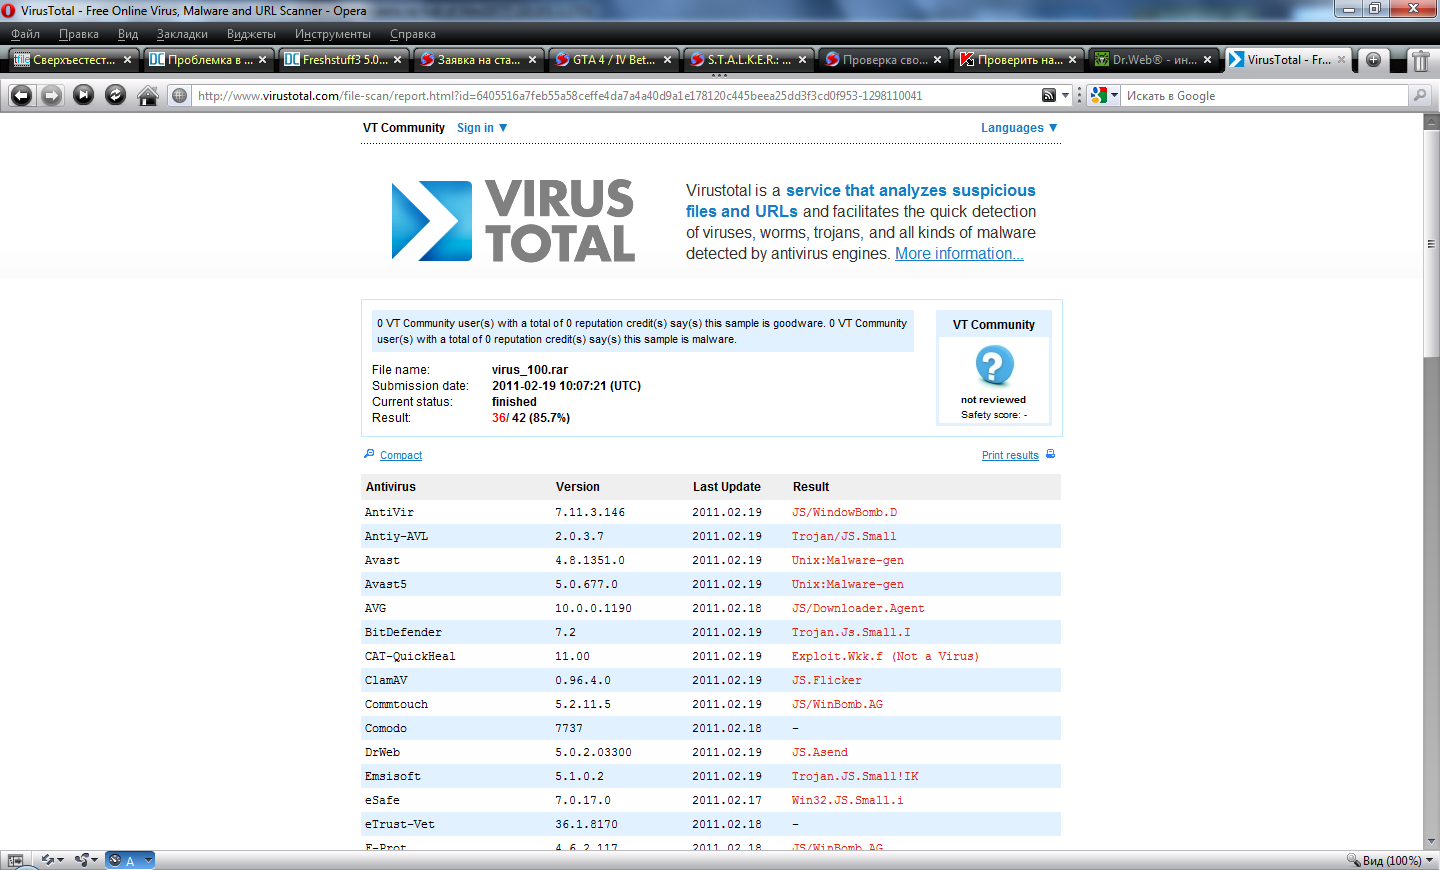The height and width of the screenshot is (870, 1440).
Task: Close the GTA 4 / IV Bet tab
Action: tap(667, 60)
